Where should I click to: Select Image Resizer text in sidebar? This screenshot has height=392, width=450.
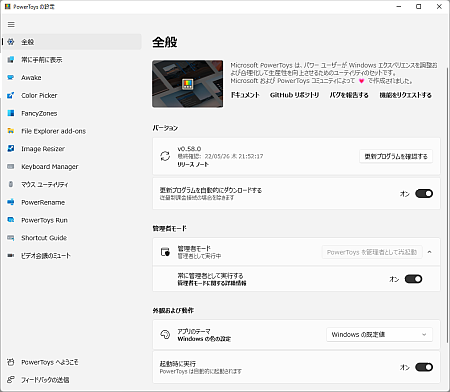coord(43,149)
